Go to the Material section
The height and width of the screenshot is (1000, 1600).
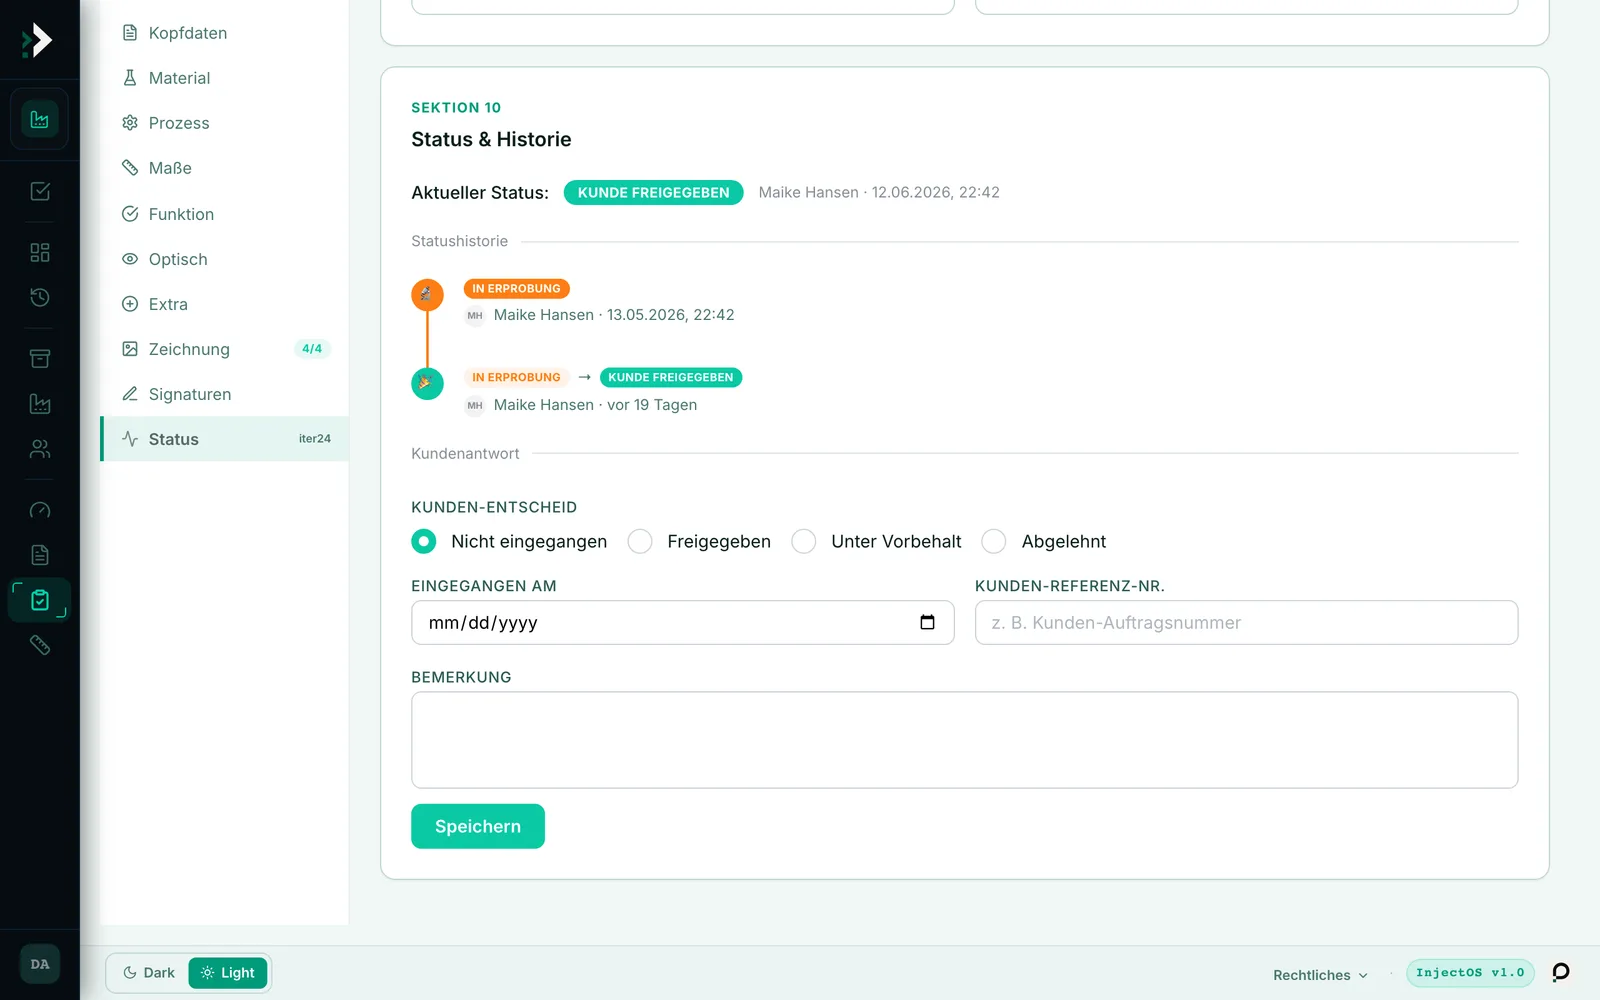point(224,78)
